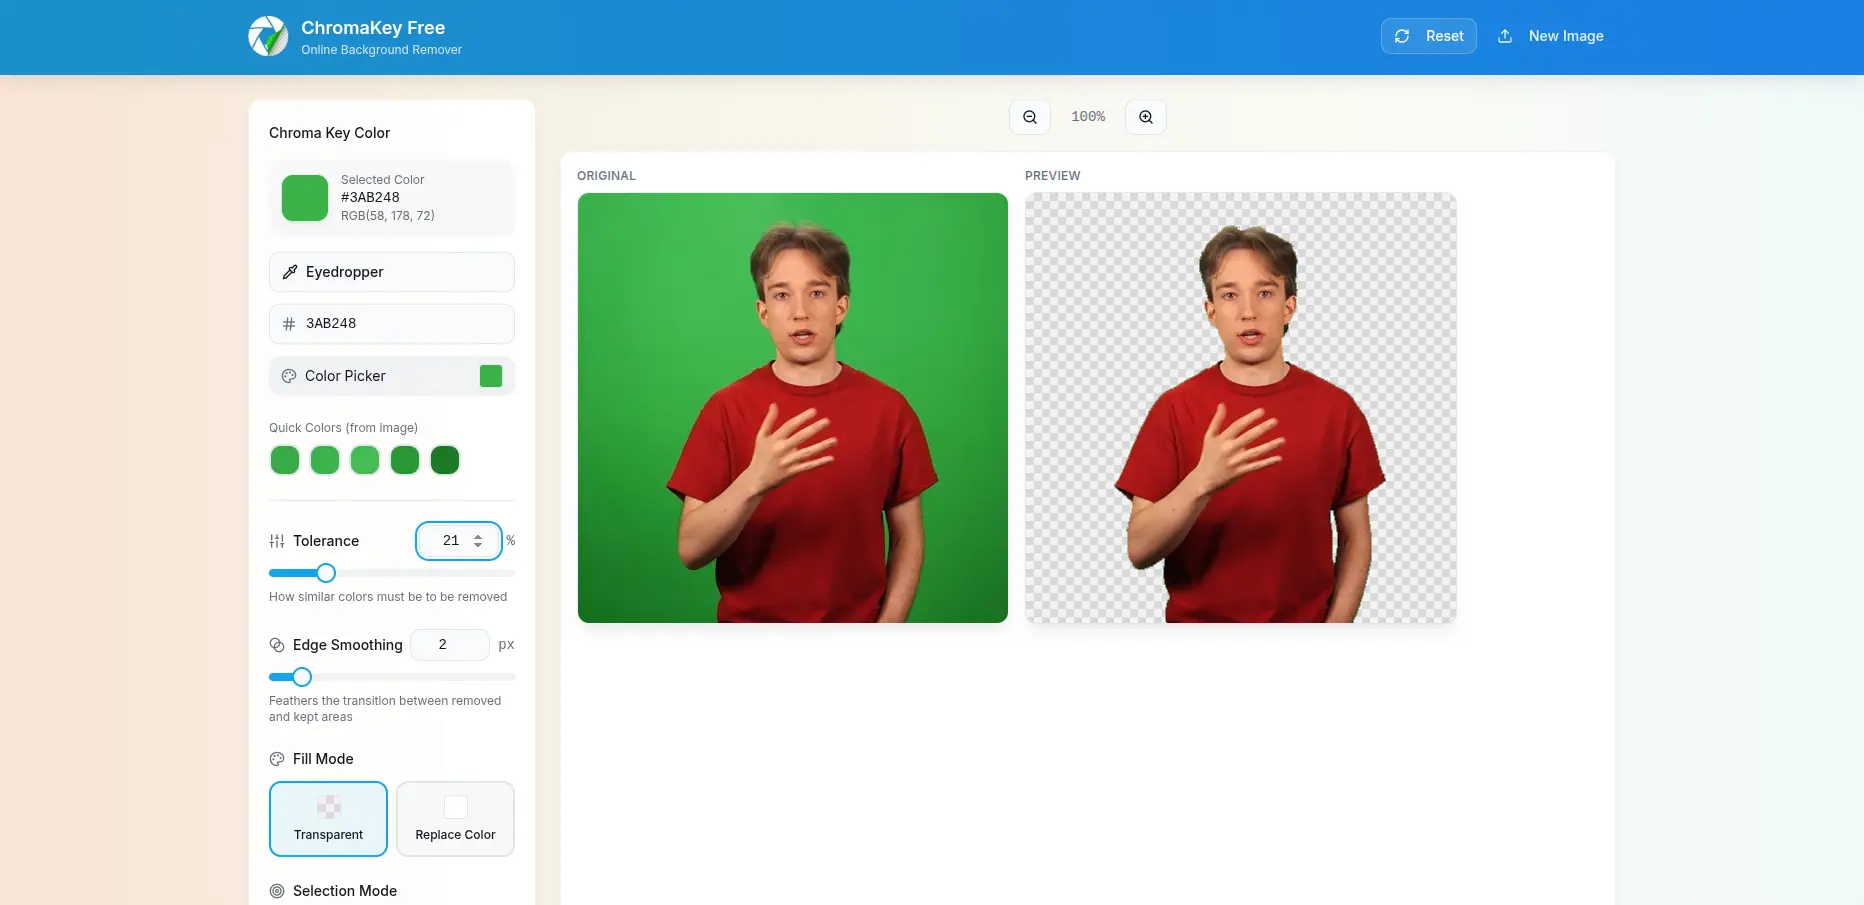The width and height of the screenshot is (1864, 905).
Task: Click the zoom out magnifier icon
Action: (x=1029, y=116)
